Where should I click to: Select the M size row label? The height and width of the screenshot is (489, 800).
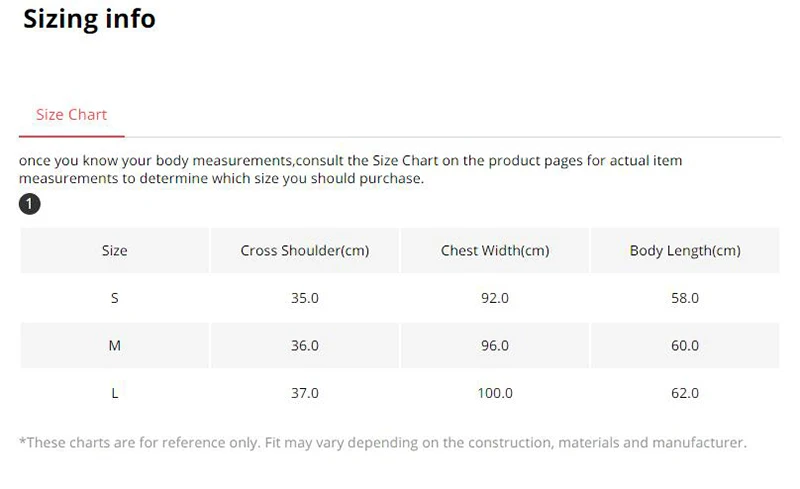(115, 346)
